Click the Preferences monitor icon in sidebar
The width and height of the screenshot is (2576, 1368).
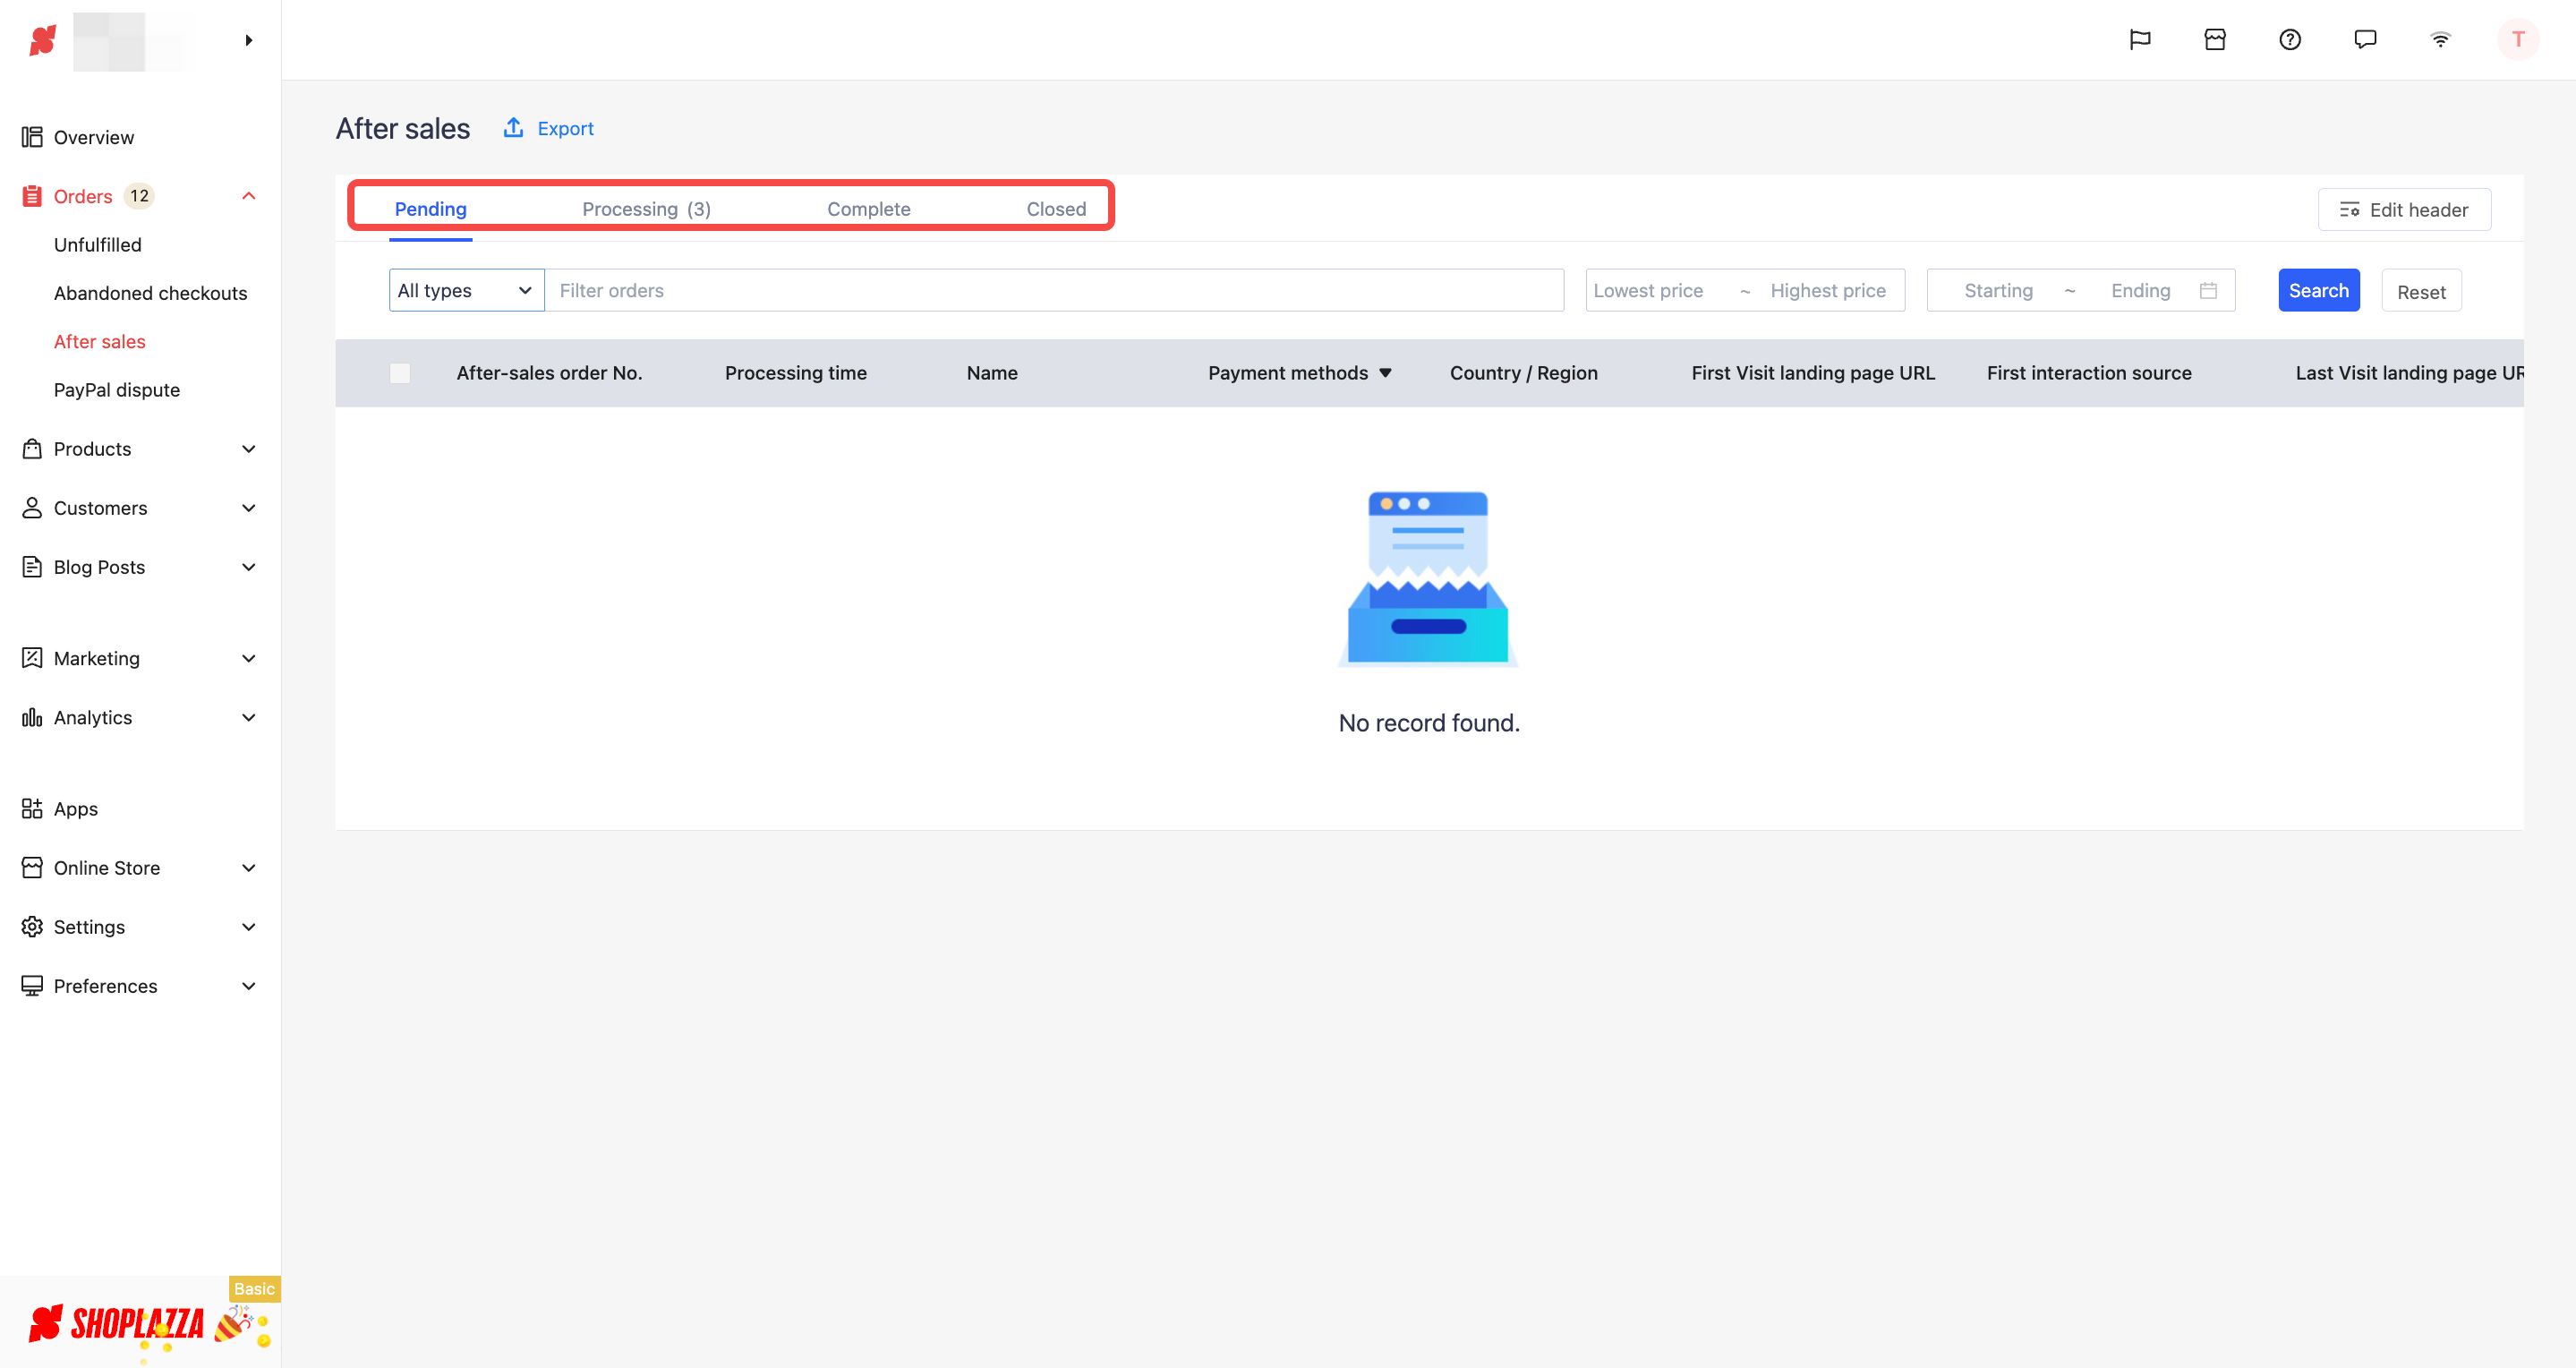tap(32, 986)
